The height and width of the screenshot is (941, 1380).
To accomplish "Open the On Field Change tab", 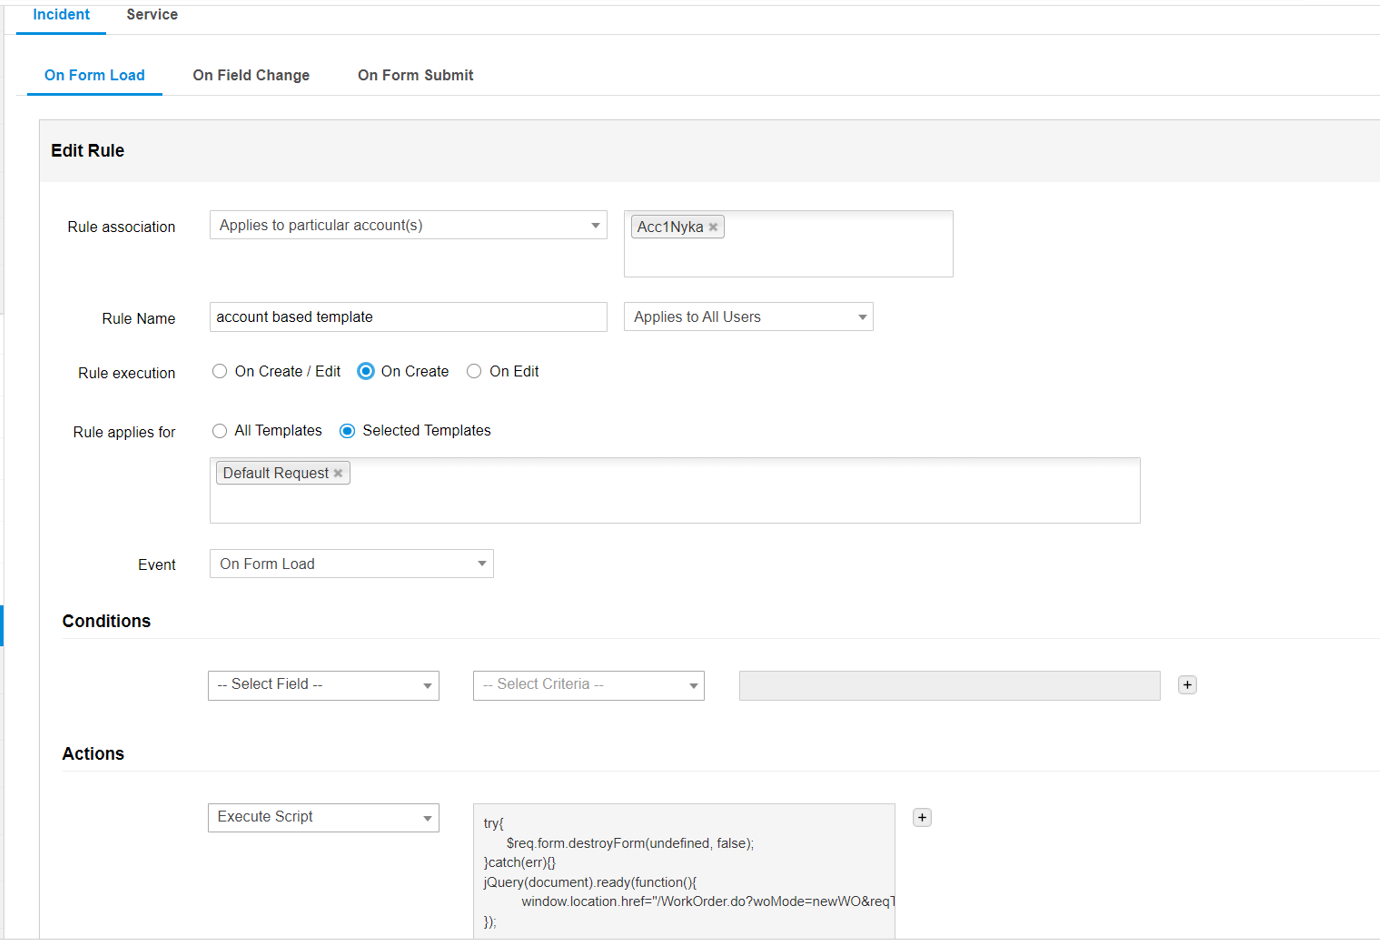I will coord(251,75).
